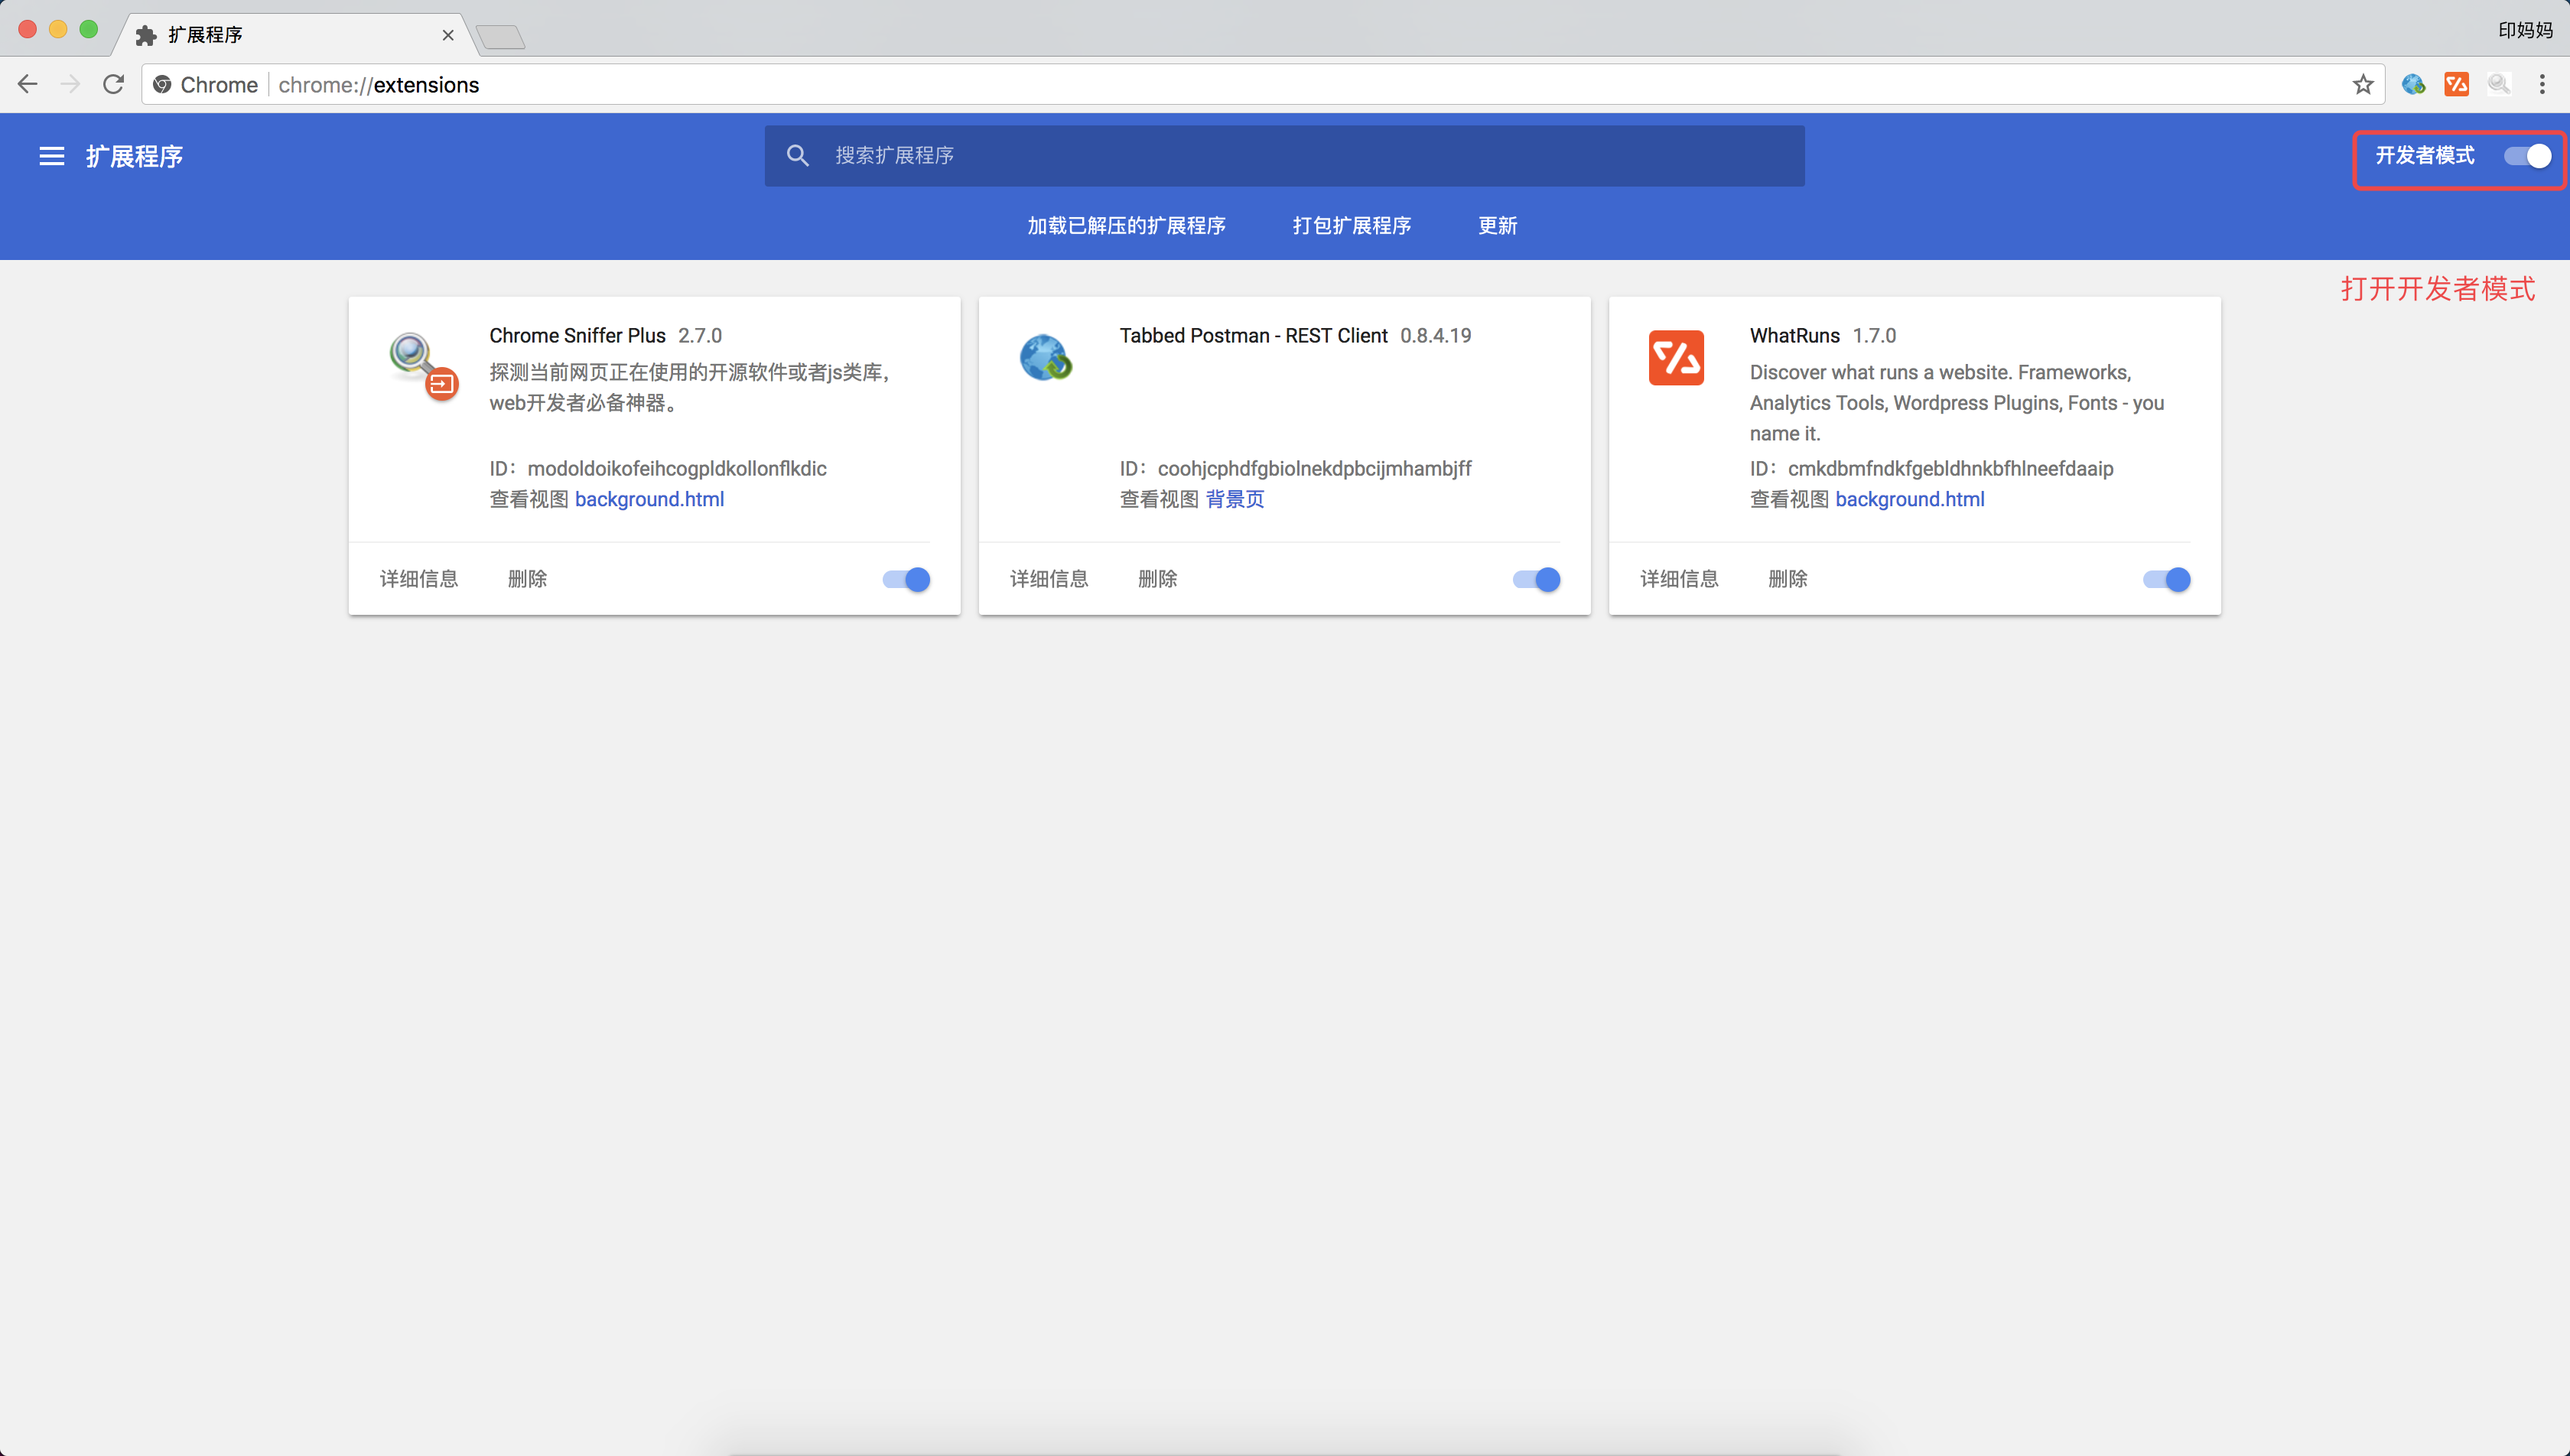Open background.html link for Chrome Sniffer Plus
This screenshot has height=1456, width=2570.
649,499
